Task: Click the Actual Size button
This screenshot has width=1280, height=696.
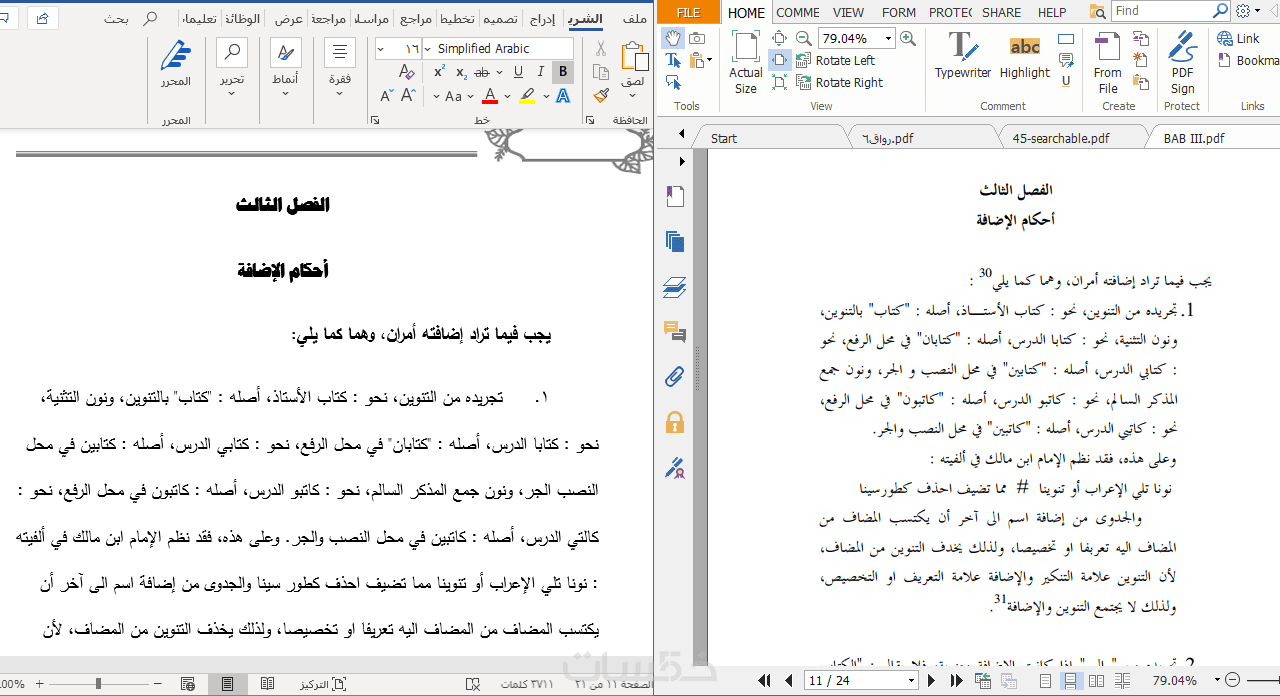Action: click(x=746, y=62)
